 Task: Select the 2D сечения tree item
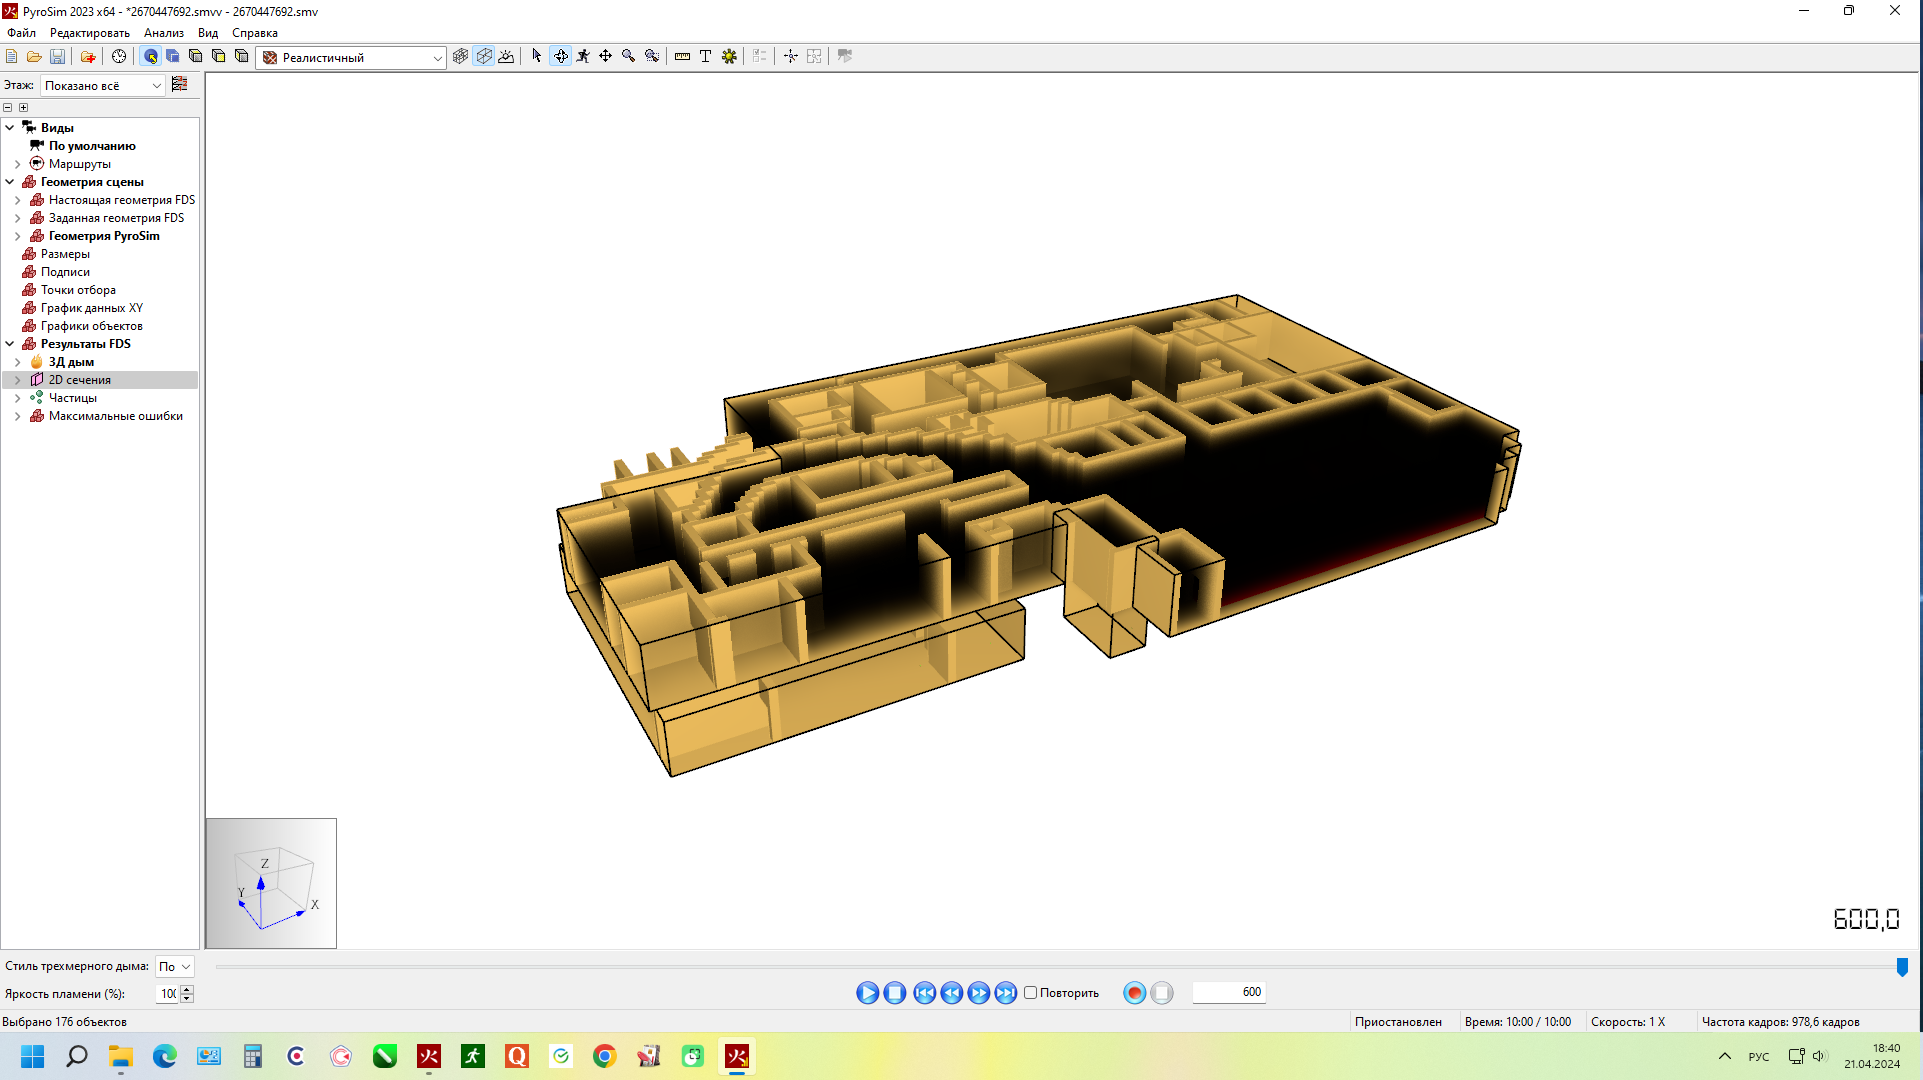80,380
